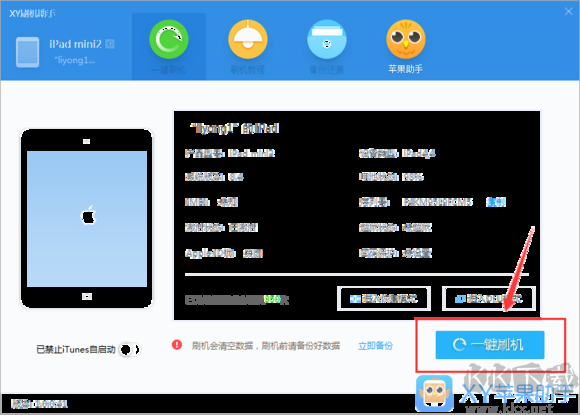Click the red warning exclamation icon
The width and height of the screenshot is (580, 415).
[177, 345]
